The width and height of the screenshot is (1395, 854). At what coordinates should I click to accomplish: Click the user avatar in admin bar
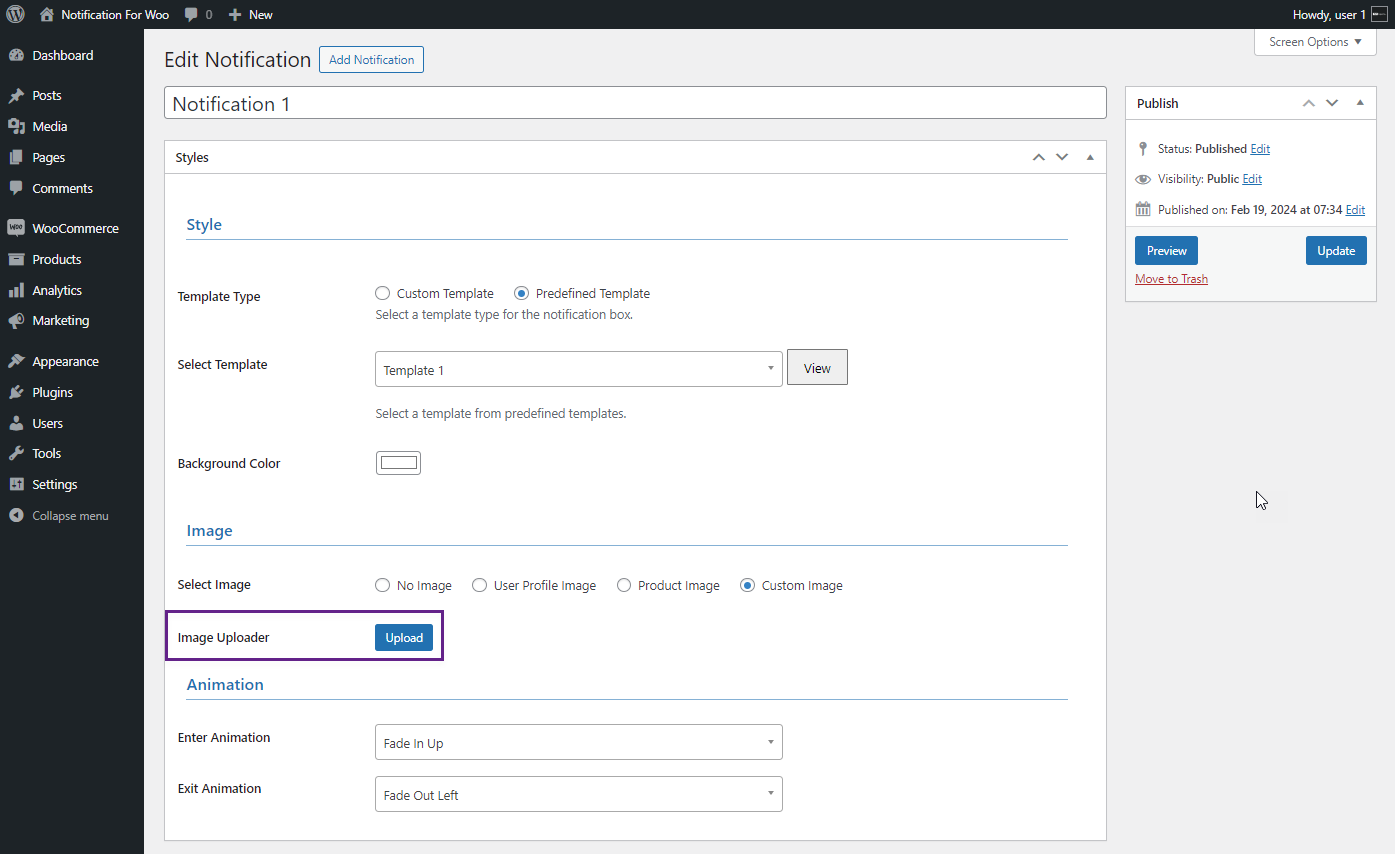pyautogui.click(x=1379, y=14)
